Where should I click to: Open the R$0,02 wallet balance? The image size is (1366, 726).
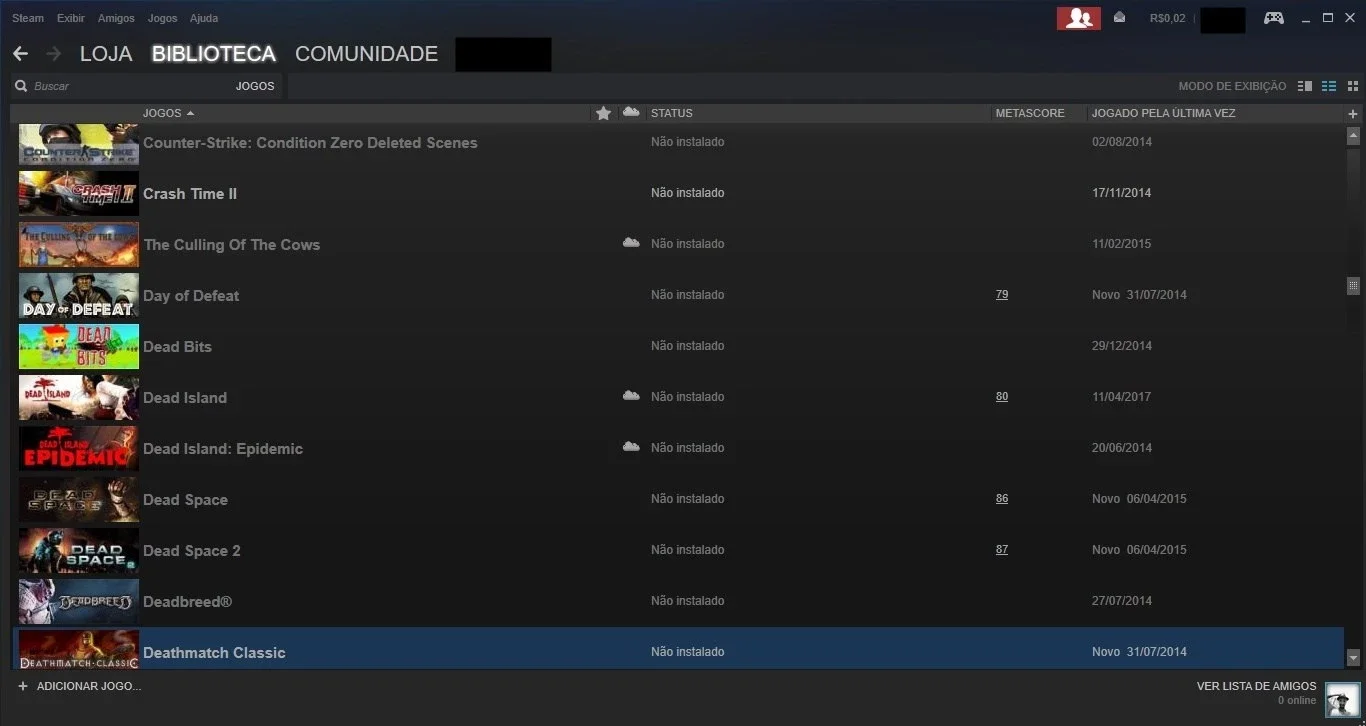pos(1168,18)
